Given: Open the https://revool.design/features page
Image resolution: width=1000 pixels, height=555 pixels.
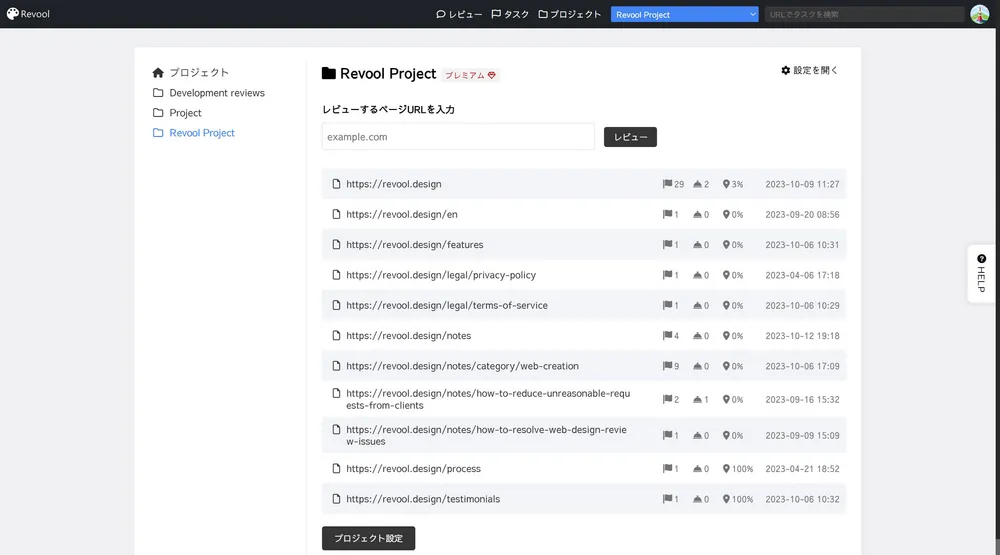Looking at the screenshot, I should point(415,245).
